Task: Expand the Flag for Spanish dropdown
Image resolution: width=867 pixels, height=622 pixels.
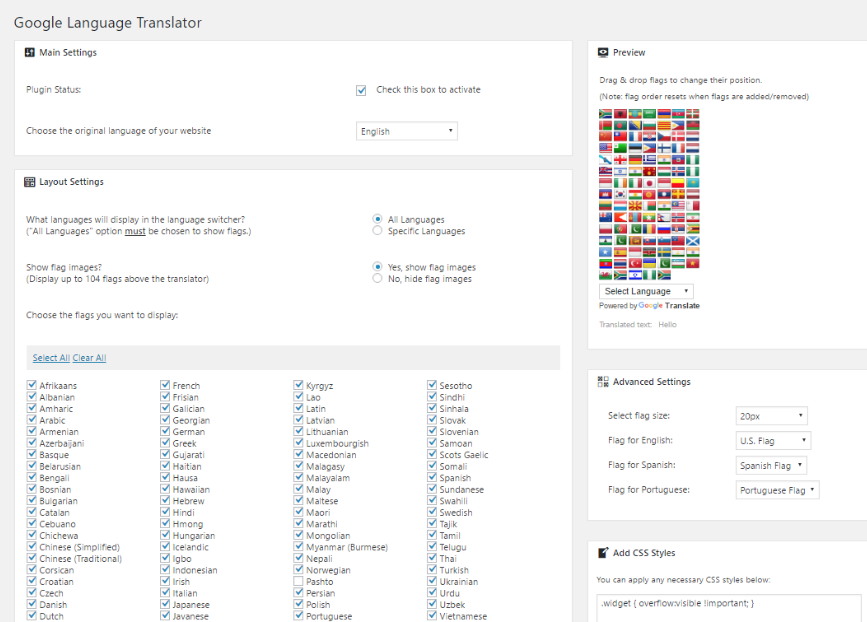Action: pos(771,466)
